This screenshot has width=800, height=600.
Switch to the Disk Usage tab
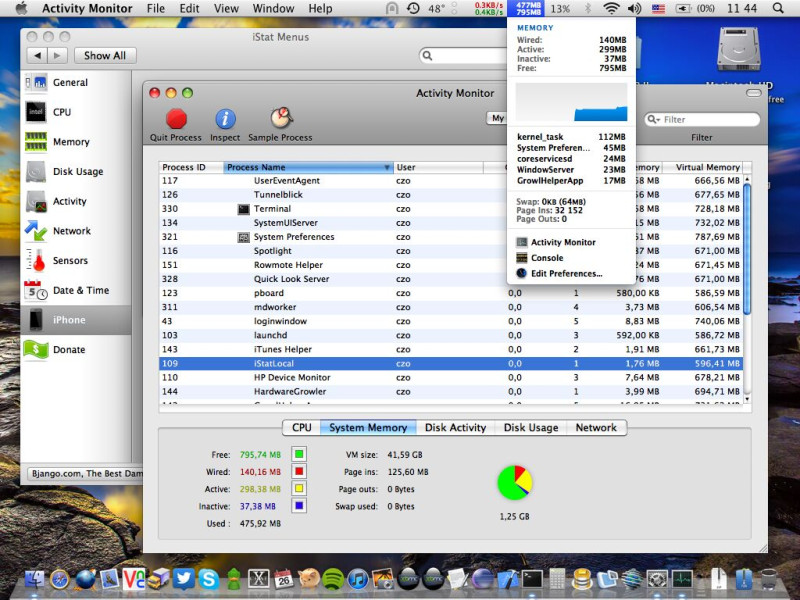pos(531,428)
